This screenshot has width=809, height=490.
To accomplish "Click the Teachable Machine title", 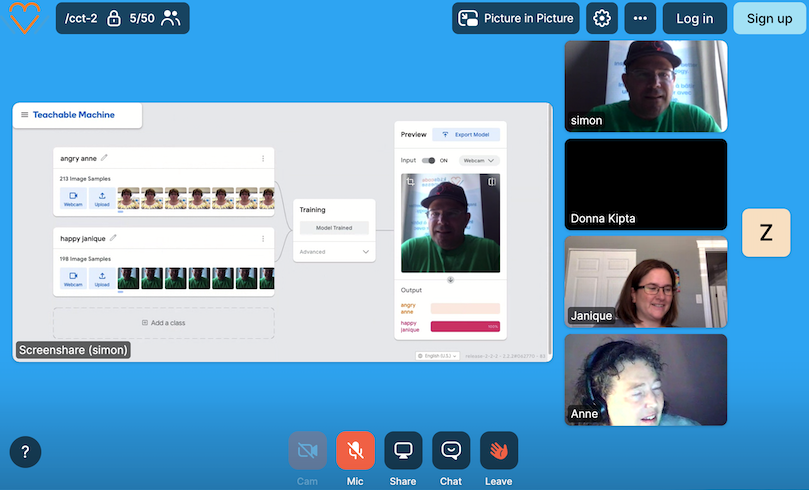I will (74, 115).
